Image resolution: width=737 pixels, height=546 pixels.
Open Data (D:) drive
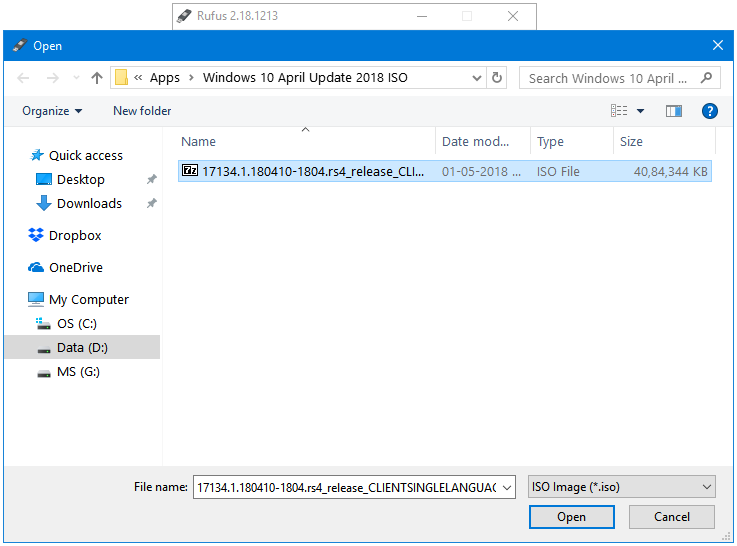[x=82, y=348]
